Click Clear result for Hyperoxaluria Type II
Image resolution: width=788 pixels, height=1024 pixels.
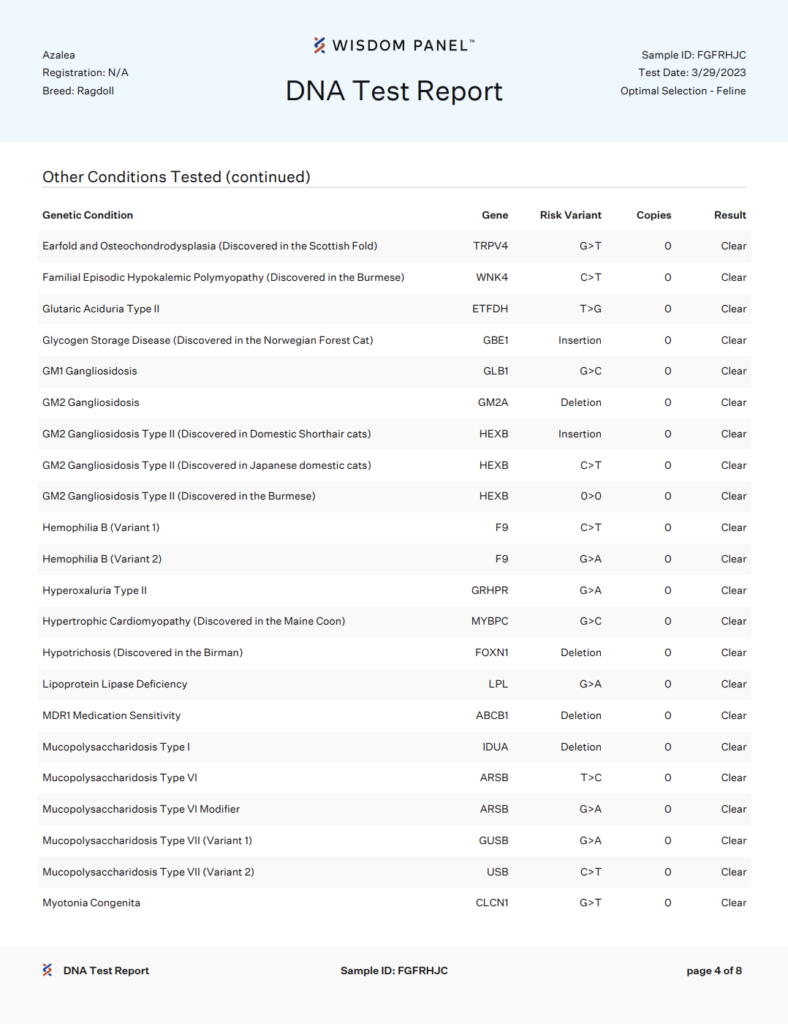733,590
